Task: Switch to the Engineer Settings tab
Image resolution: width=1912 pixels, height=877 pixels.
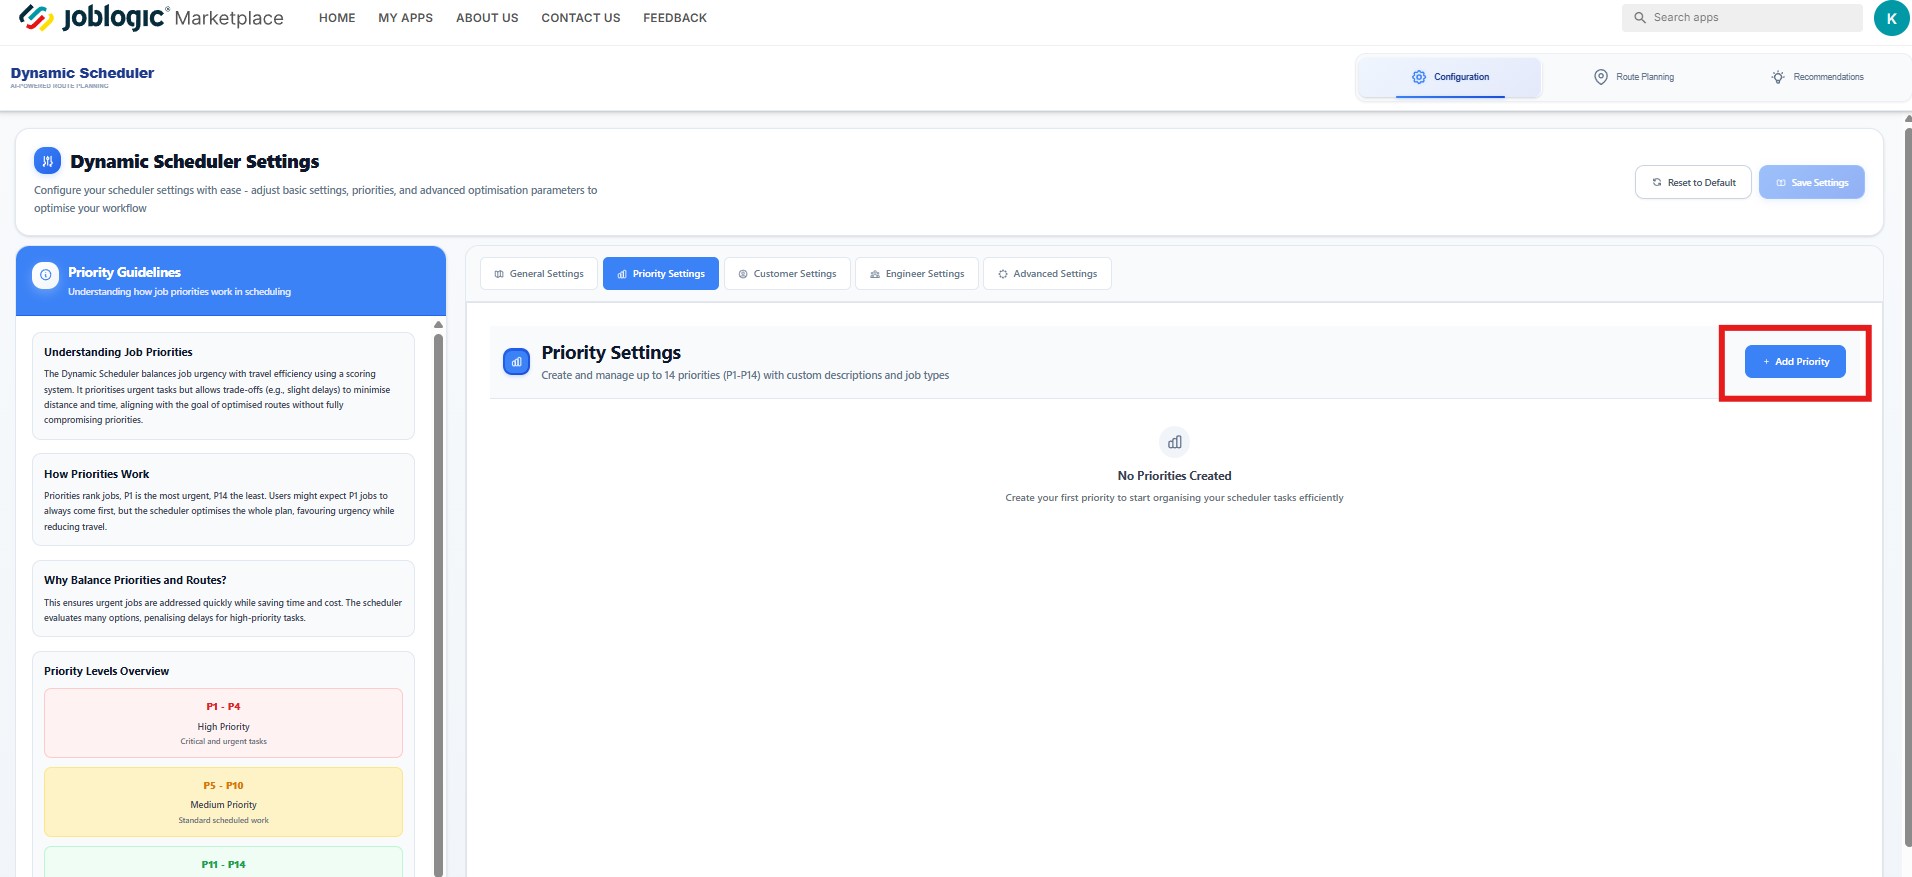Action: tap(917, 274)
